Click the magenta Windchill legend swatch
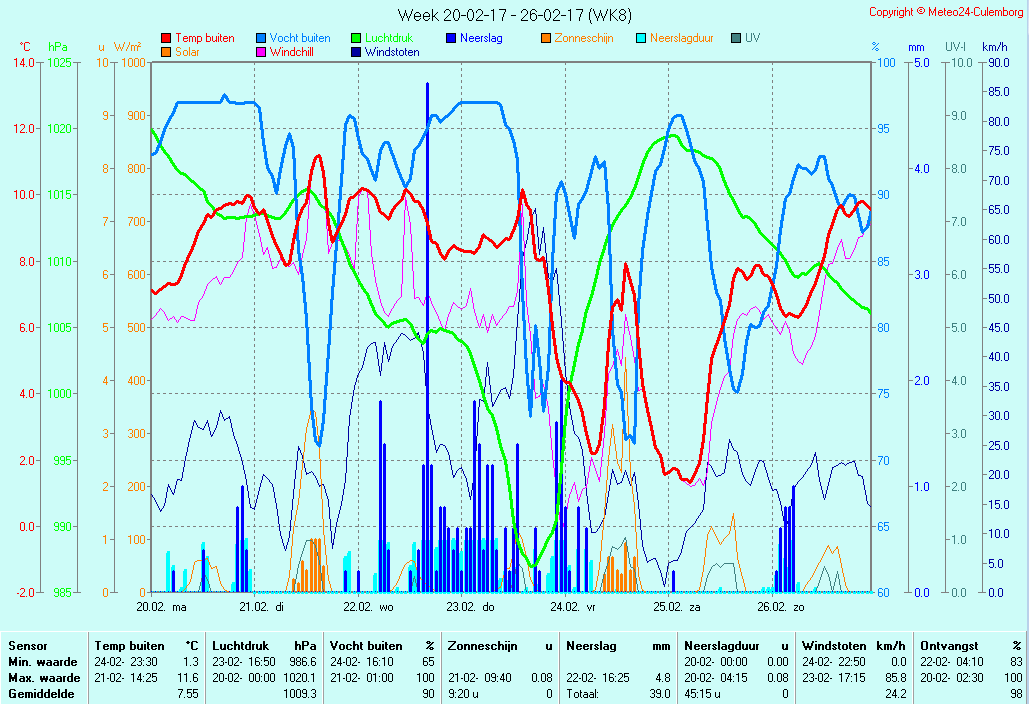Screen dimensions: 1029x704 click(261, 52)
